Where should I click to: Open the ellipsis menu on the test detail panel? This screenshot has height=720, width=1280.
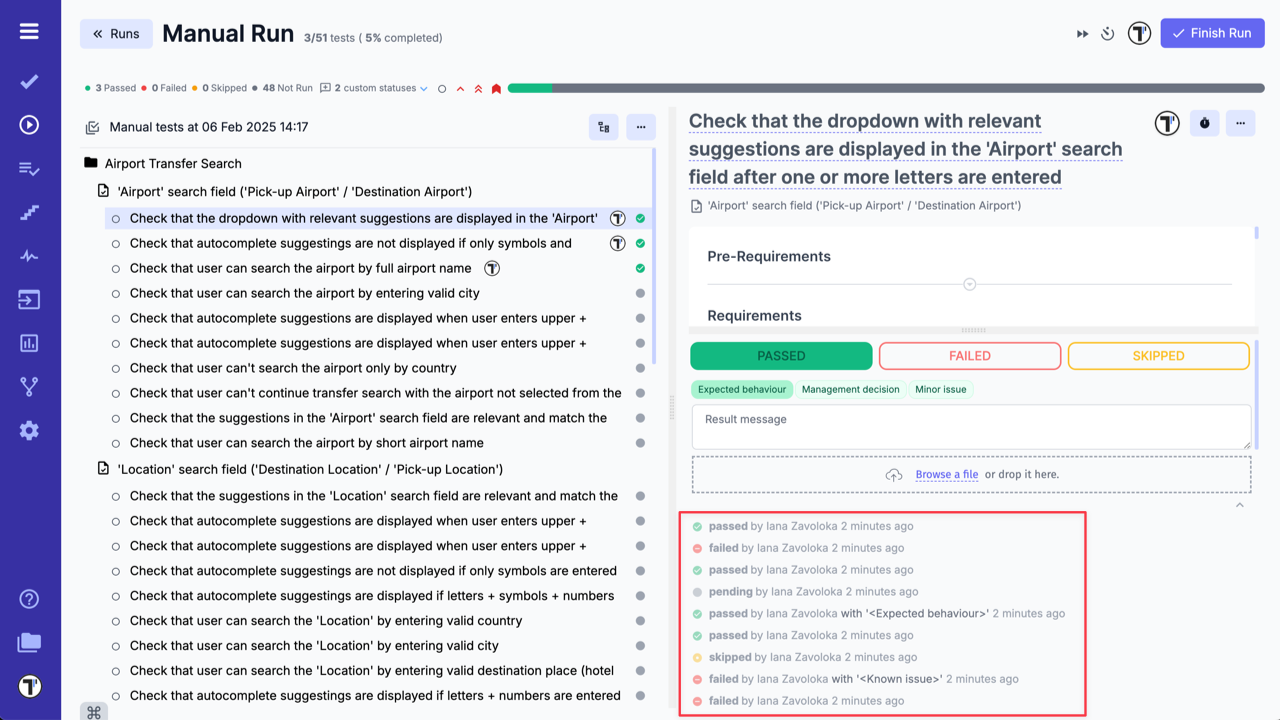[x=1240, y=123]
